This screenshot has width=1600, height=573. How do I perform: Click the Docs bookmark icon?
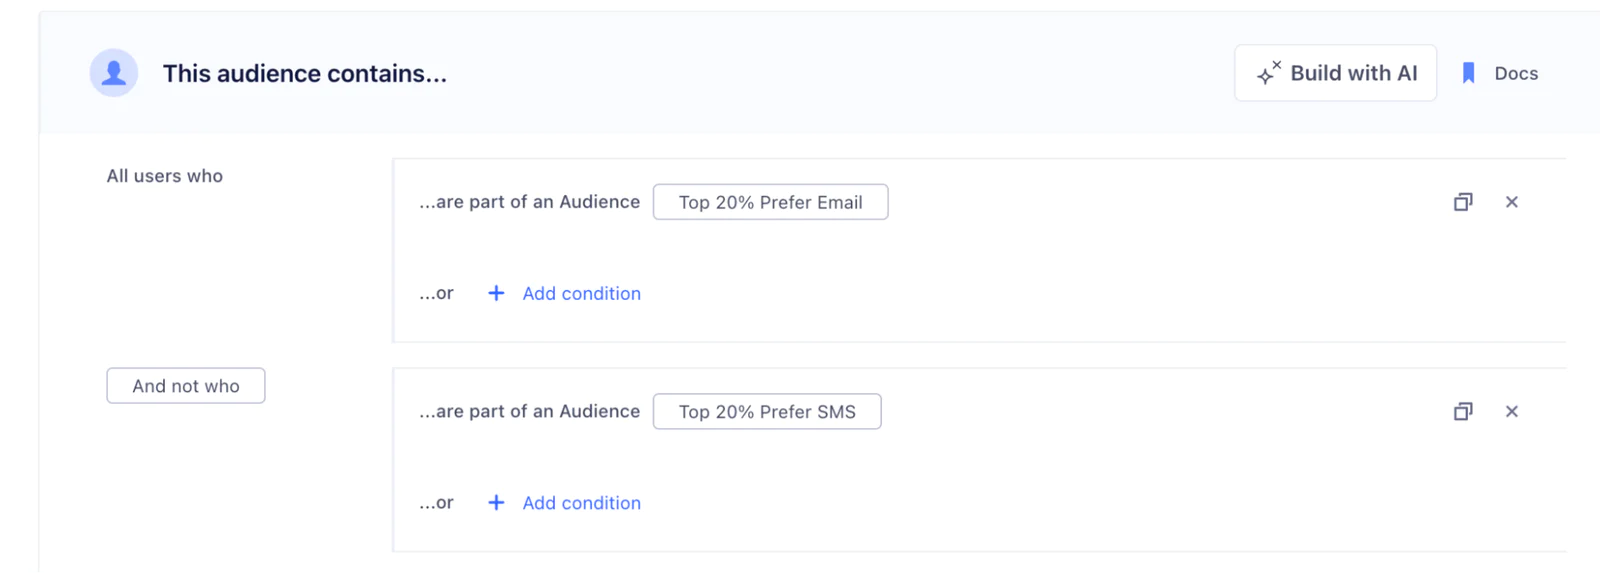coord(1468,73)
